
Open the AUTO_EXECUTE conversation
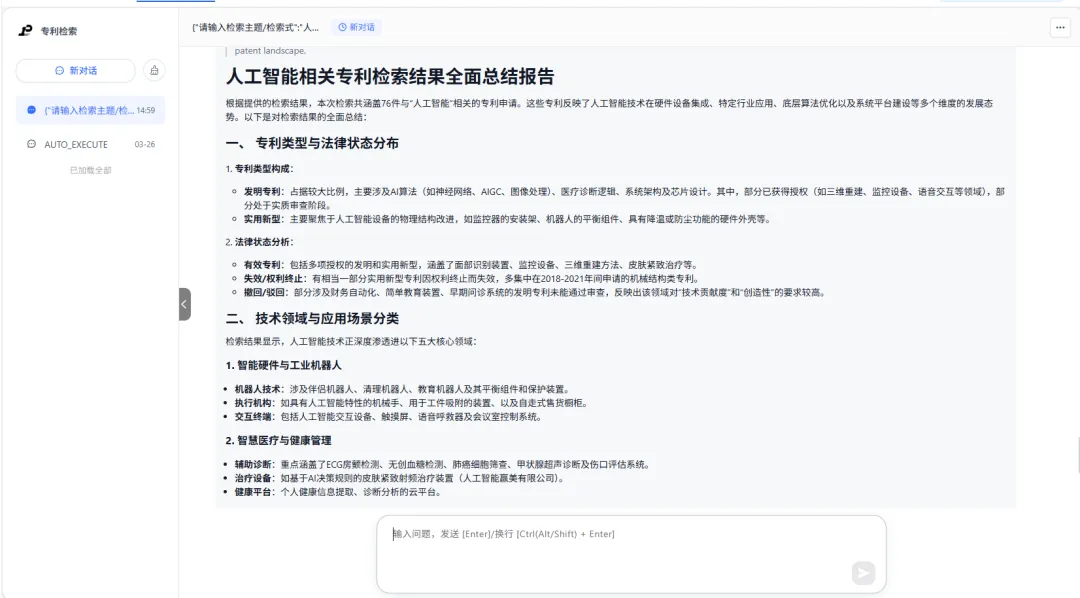tap(90, 144)
